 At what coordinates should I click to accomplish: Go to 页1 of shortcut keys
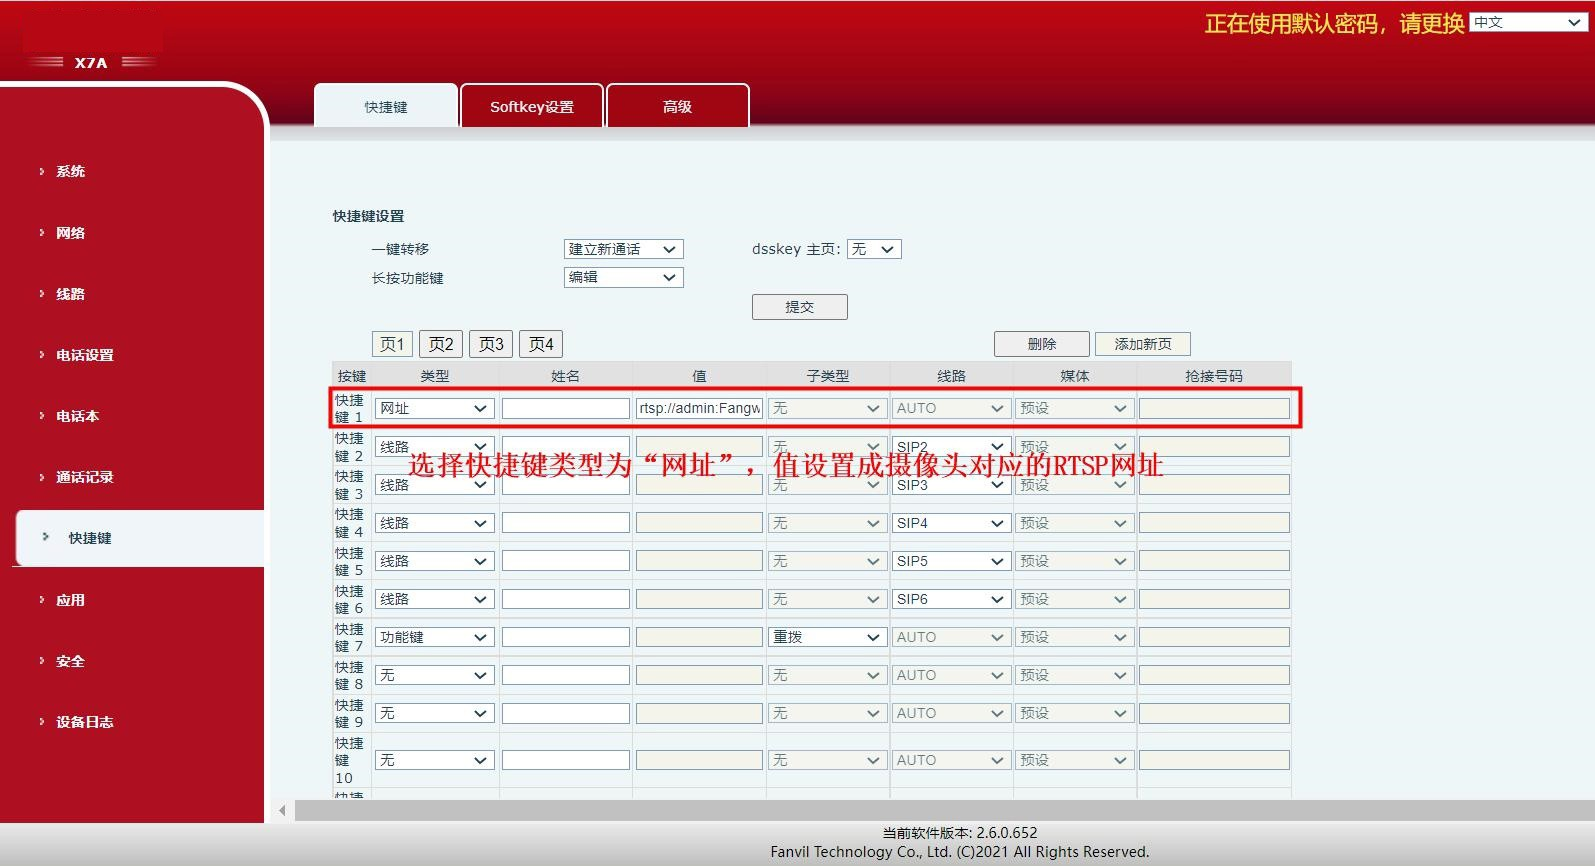tap(392, 344)
